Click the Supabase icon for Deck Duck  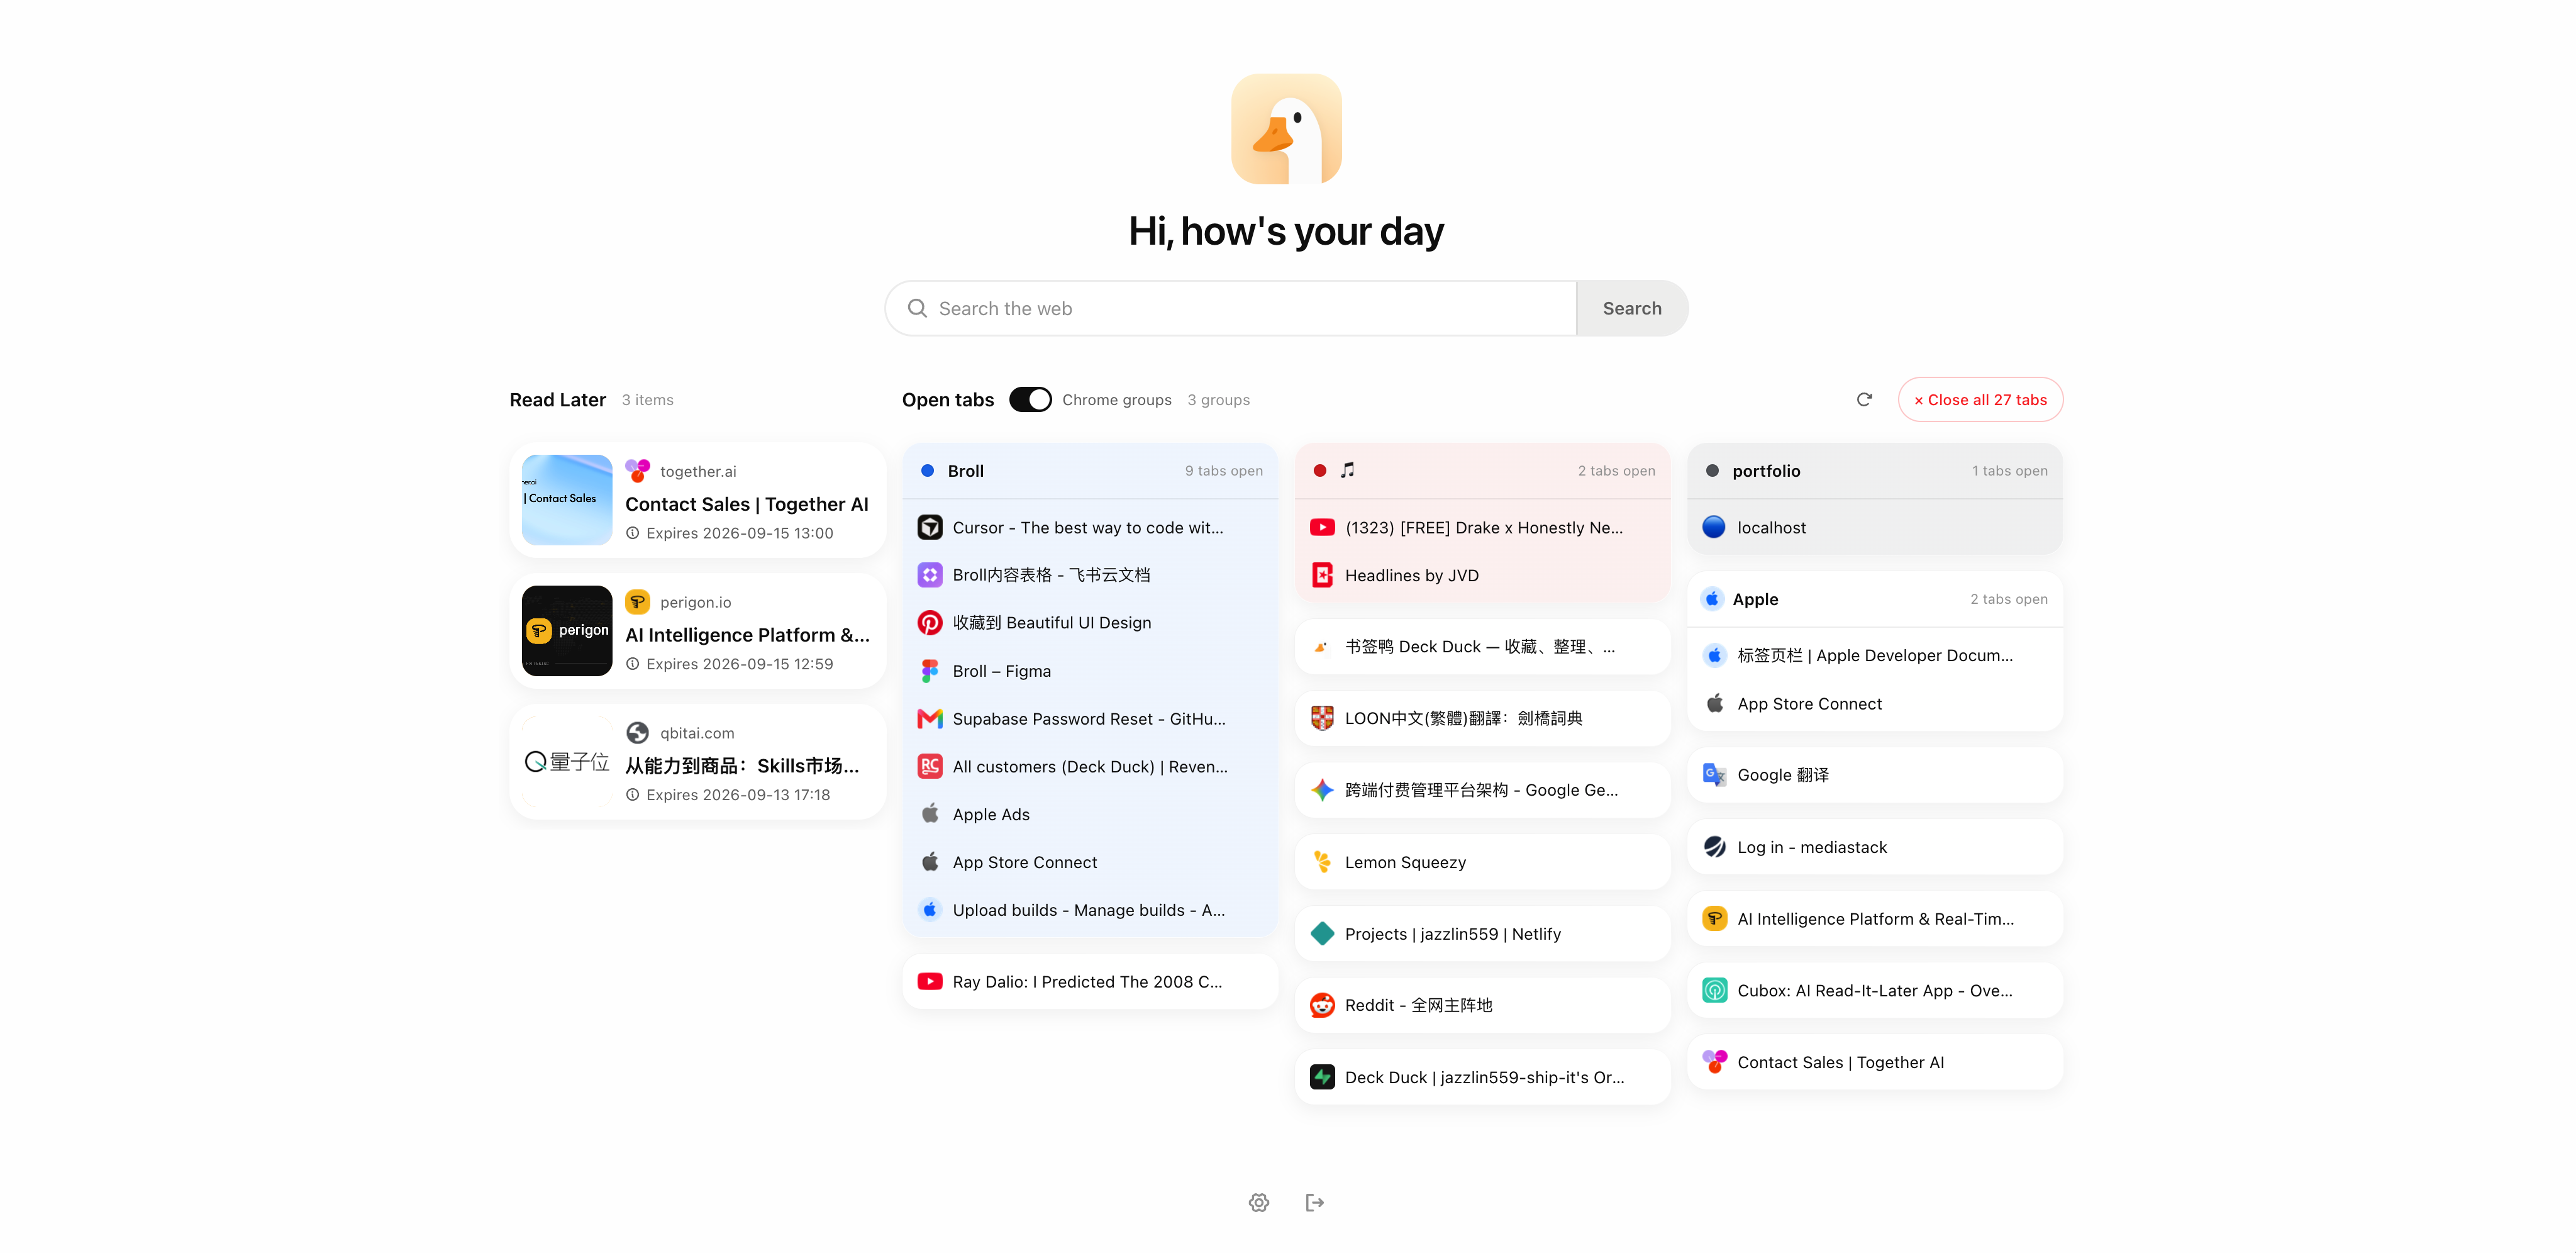[1322, 1077]
